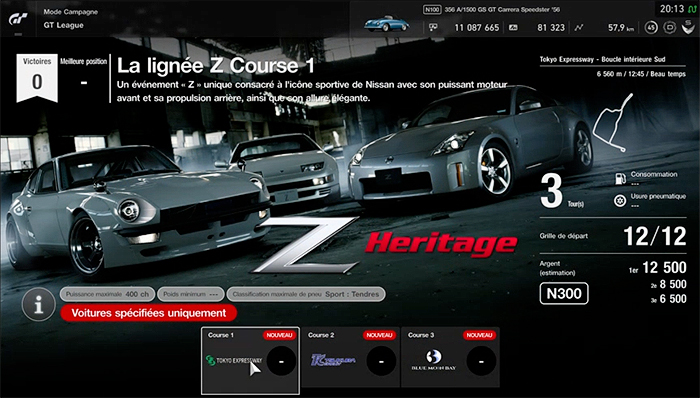Click the Tokyo Expressway - Boucle intérieure Sud text
Image resolution: width=700 pixels, height=398 pixels.
point(602,59)
